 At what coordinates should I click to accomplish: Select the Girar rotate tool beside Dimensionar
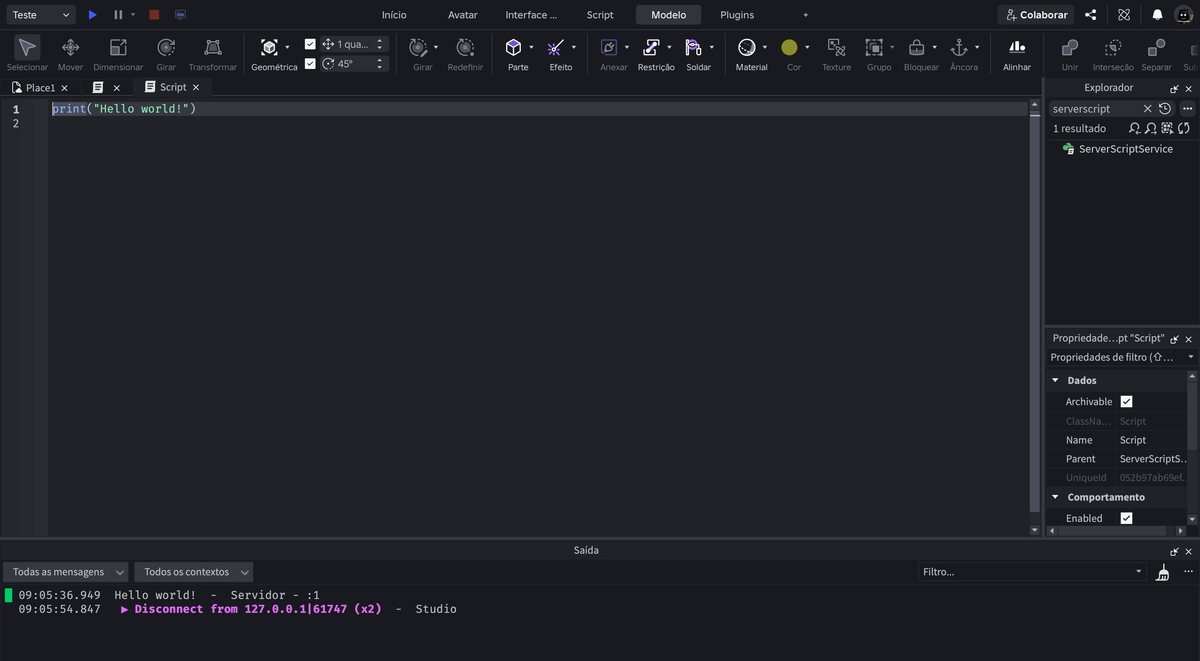(x=166, y=53)
